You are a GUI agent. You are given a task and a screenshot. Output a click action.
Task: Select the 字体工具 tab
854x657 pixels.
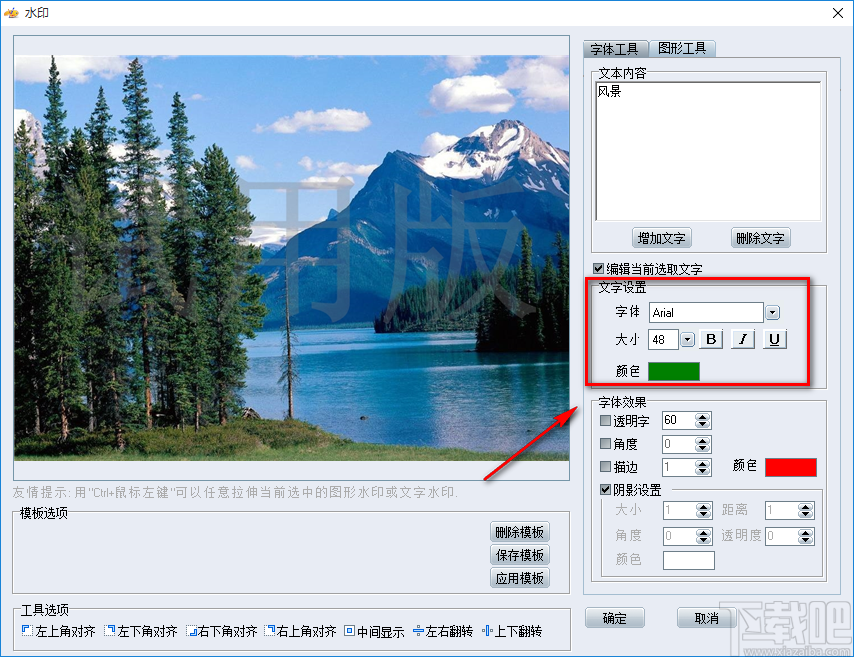point(616,48)
